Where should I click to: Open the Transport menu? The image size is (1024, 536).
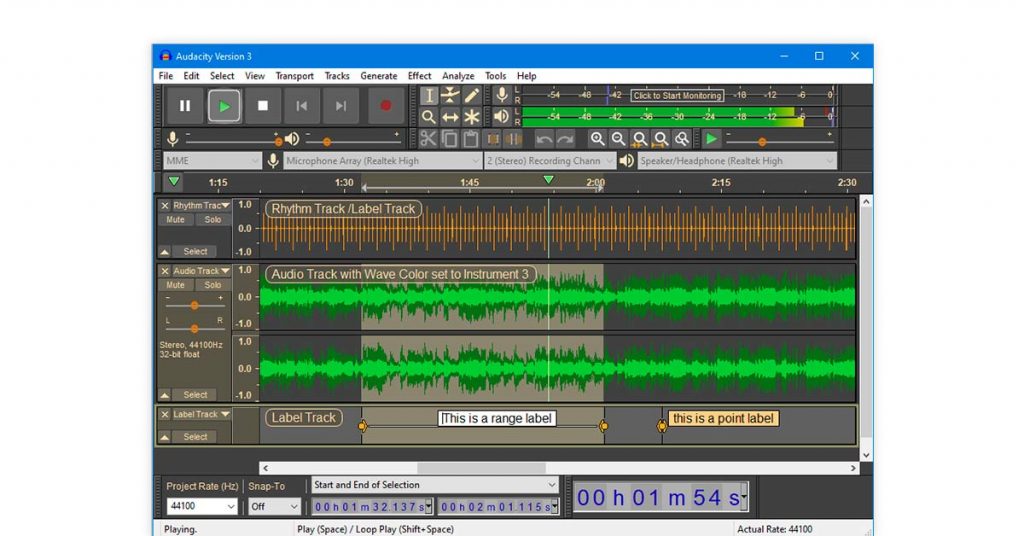point(295,76)
